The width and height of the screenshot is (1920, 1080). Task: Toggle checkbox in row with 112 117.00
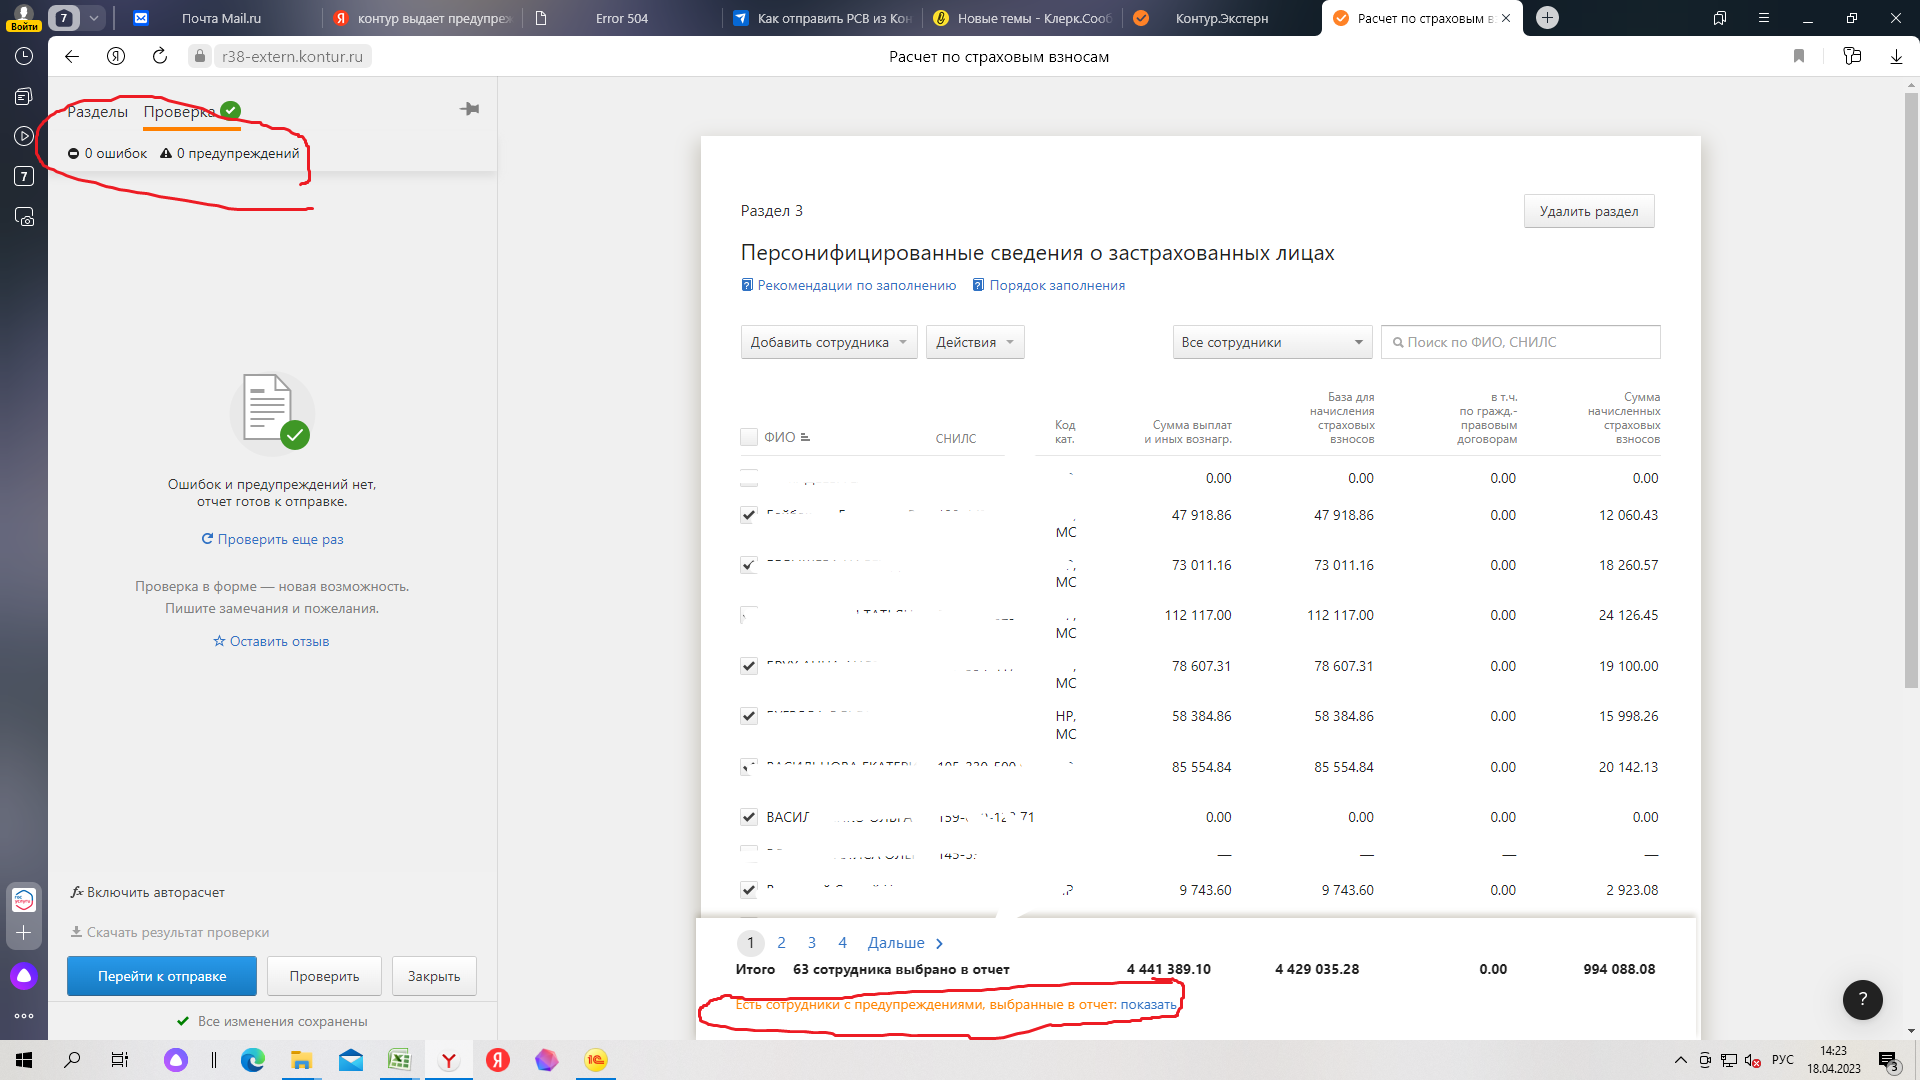[749, 615]
